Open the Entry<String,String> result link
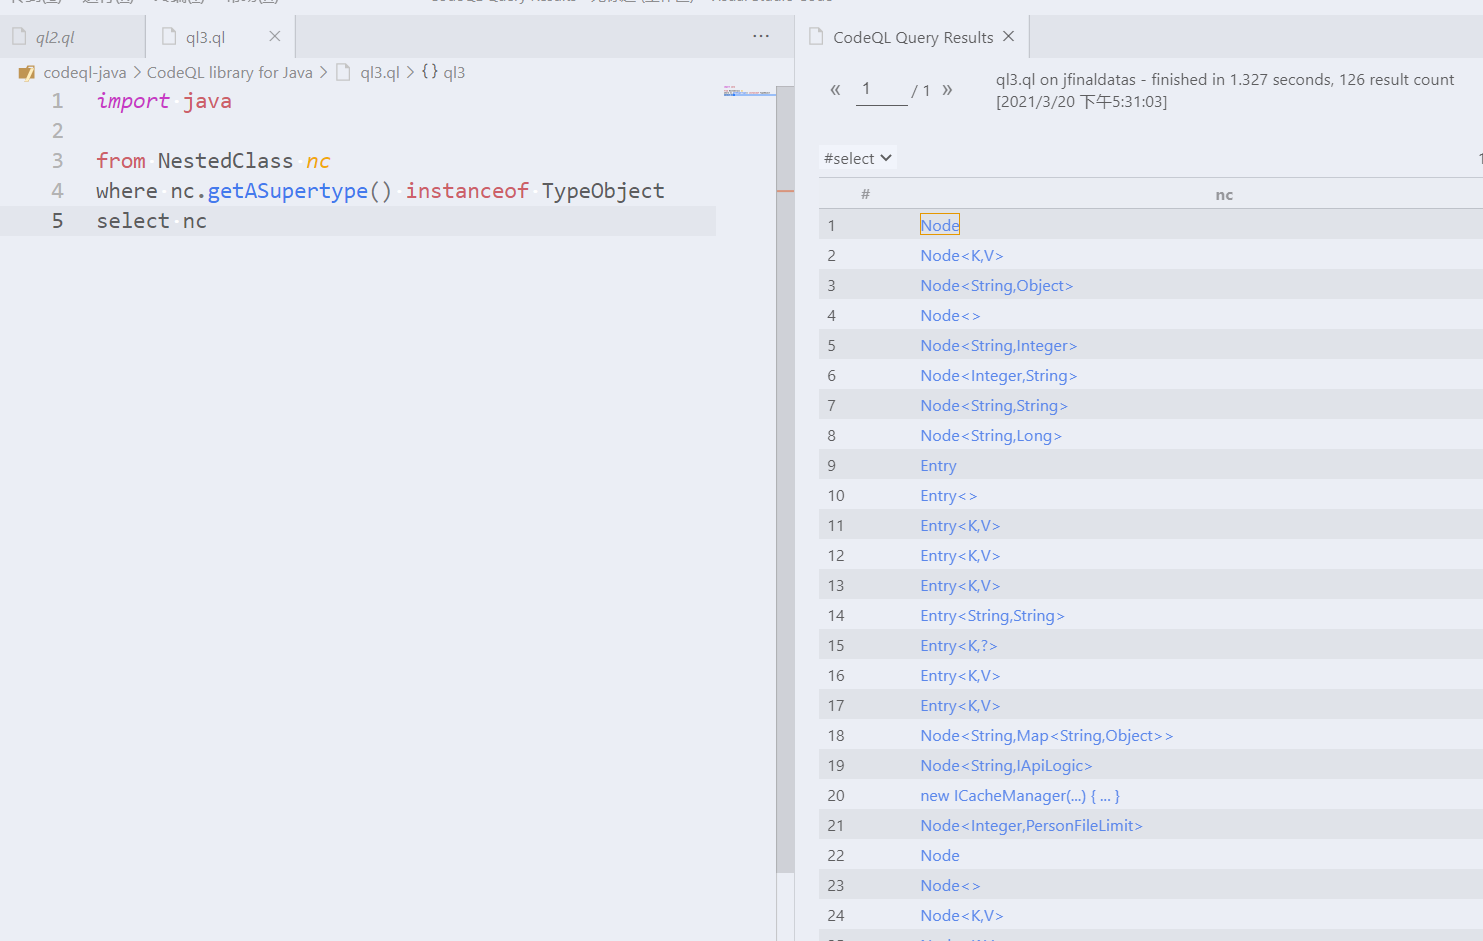Screen dimensions: 1483x941 [x=992, y=616]
